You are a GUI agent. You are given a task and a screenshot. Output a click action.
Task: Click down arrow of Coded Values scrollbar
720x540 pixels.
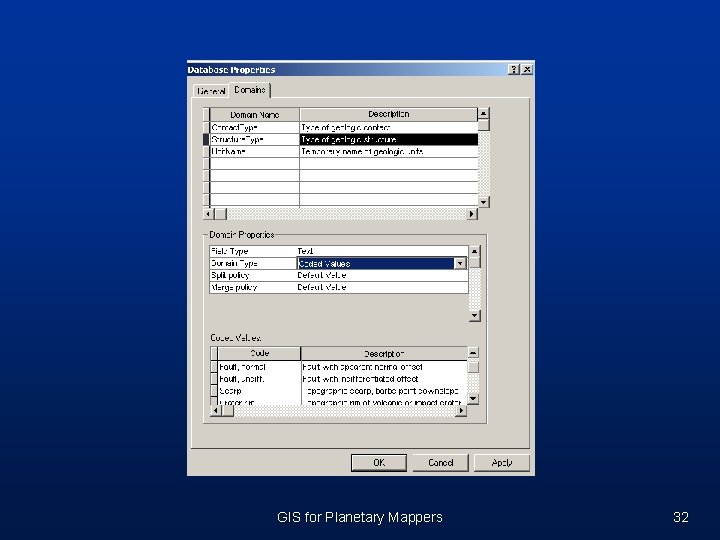coord(473,399)
